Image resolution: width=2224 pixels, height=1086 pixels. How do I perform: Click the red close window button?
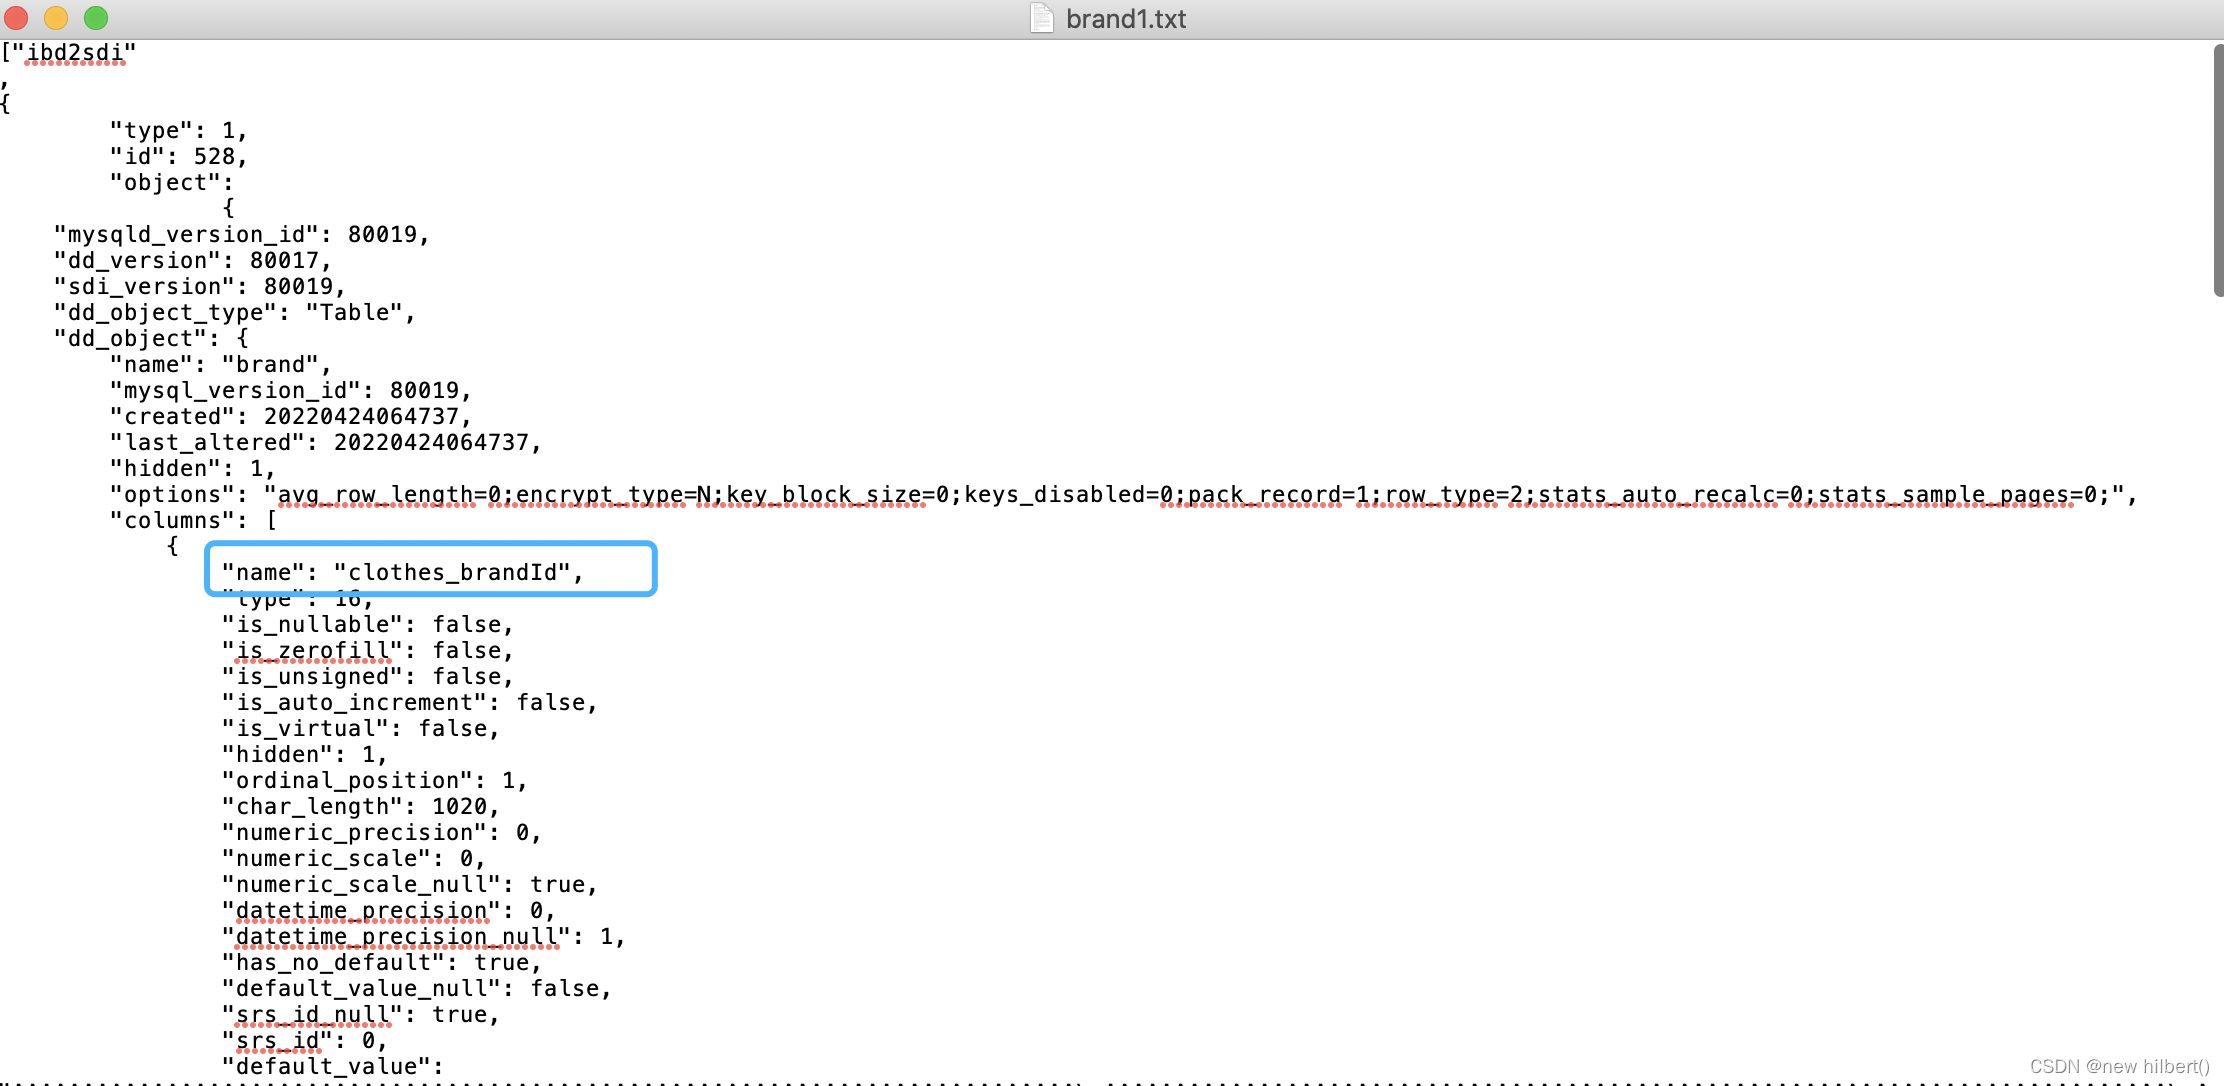pyautogui.click(x=16, y=18)
